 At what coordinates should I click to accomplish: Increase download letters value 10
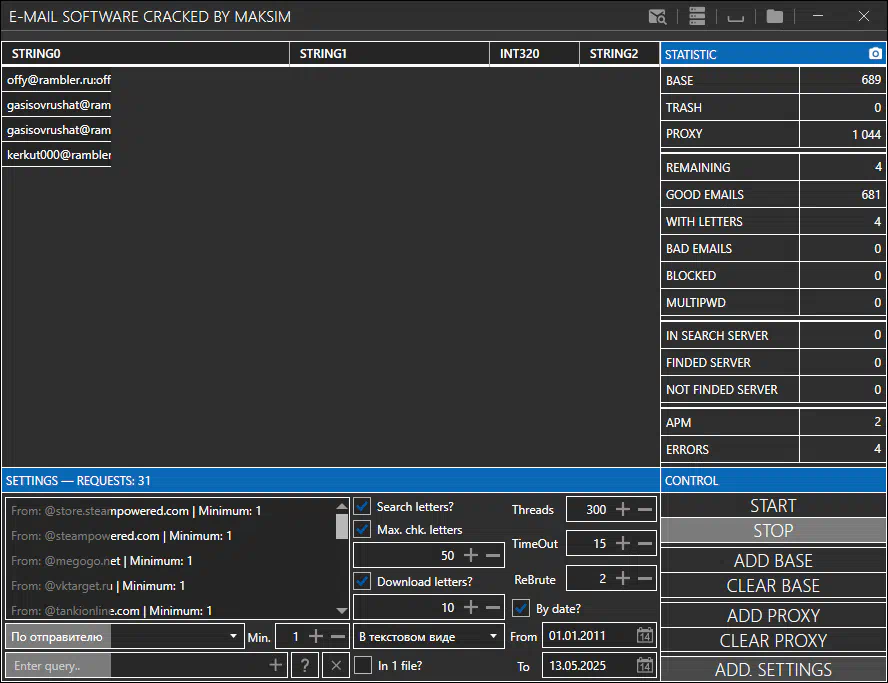coord(471,607)
